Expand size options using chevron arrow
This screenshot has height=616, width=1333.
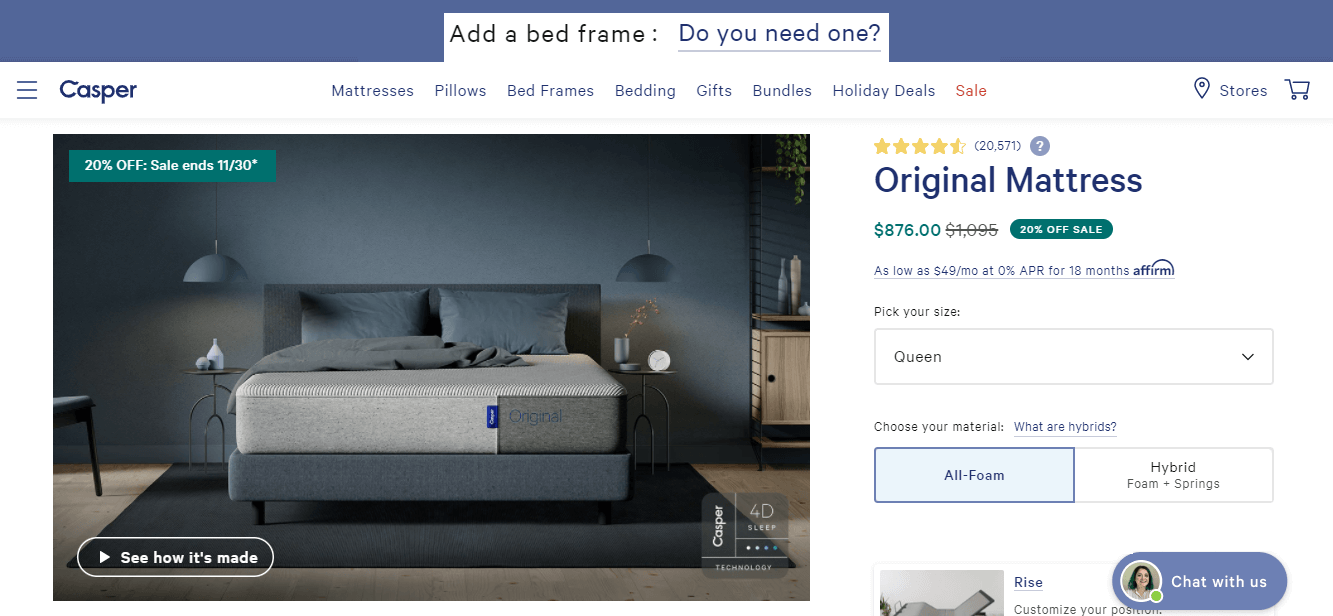pyautogui.click(x=1247, y=357)
